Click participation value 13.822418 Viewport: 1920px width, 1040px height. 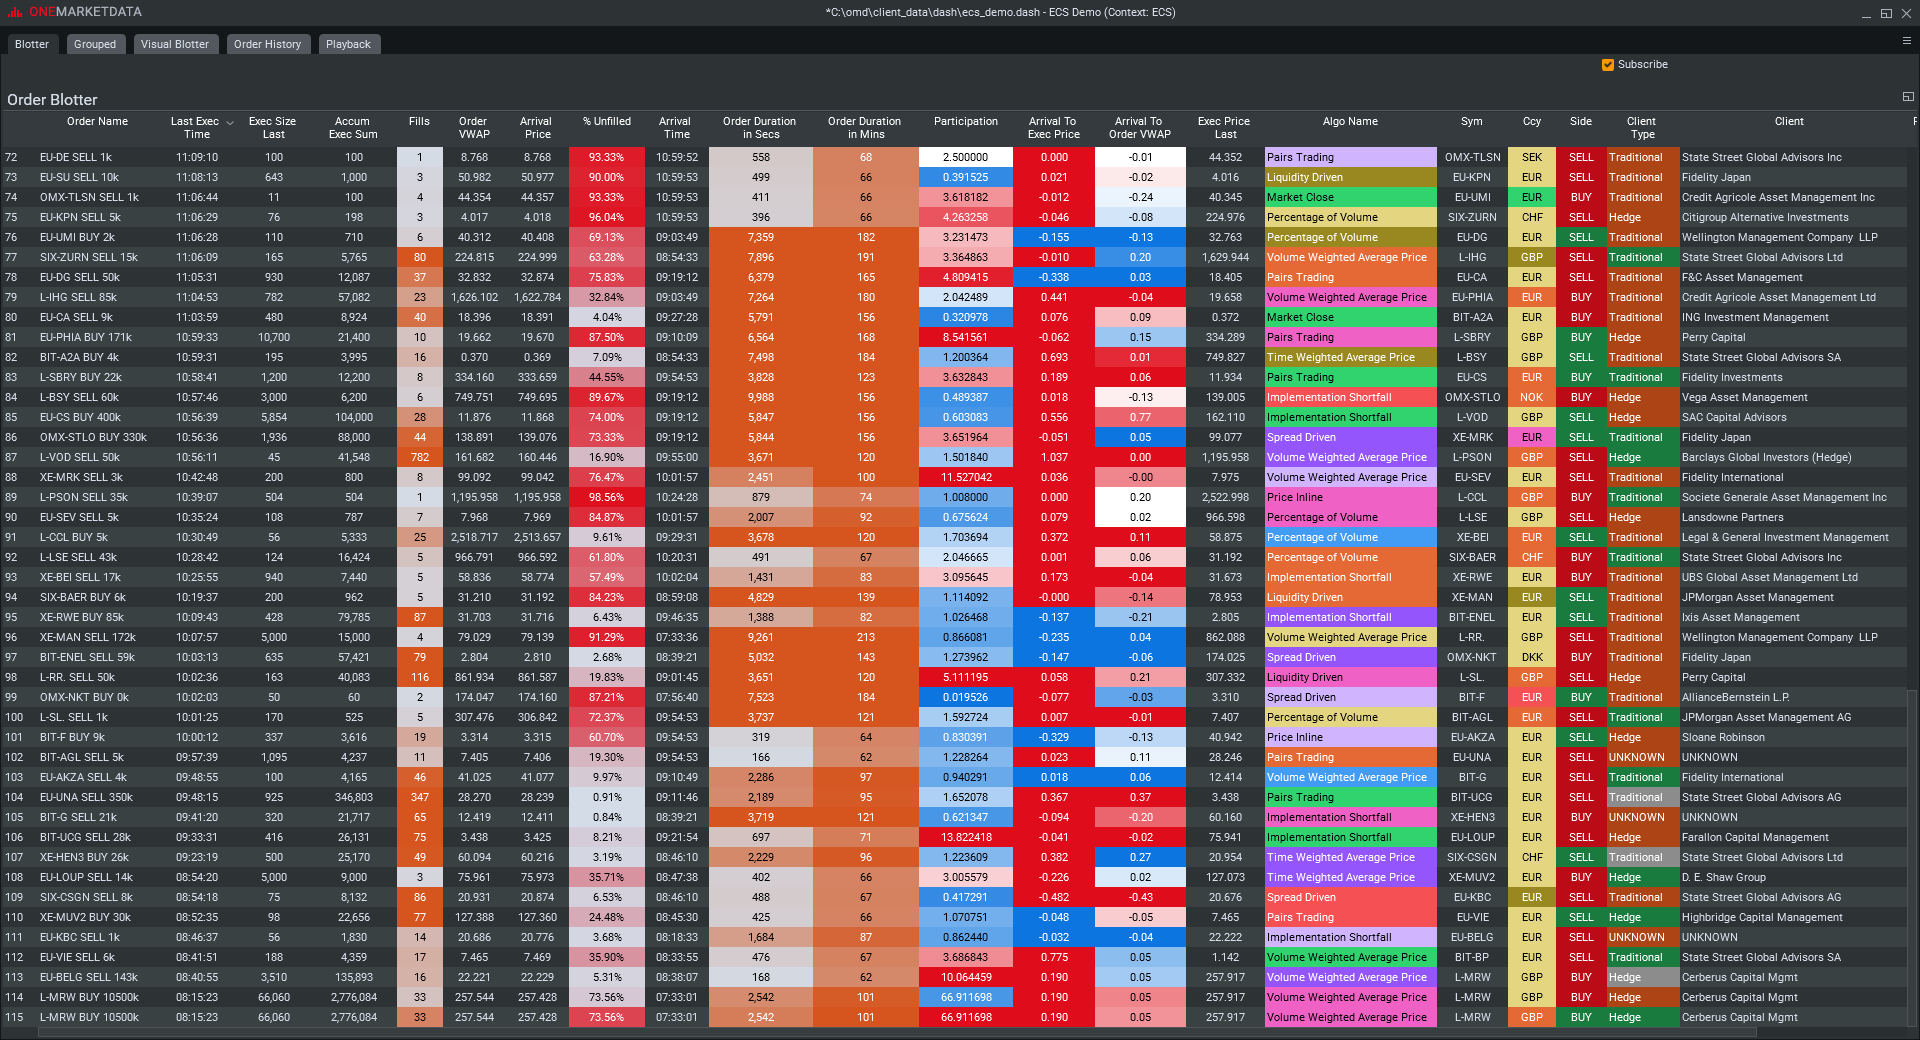(966, 838)
